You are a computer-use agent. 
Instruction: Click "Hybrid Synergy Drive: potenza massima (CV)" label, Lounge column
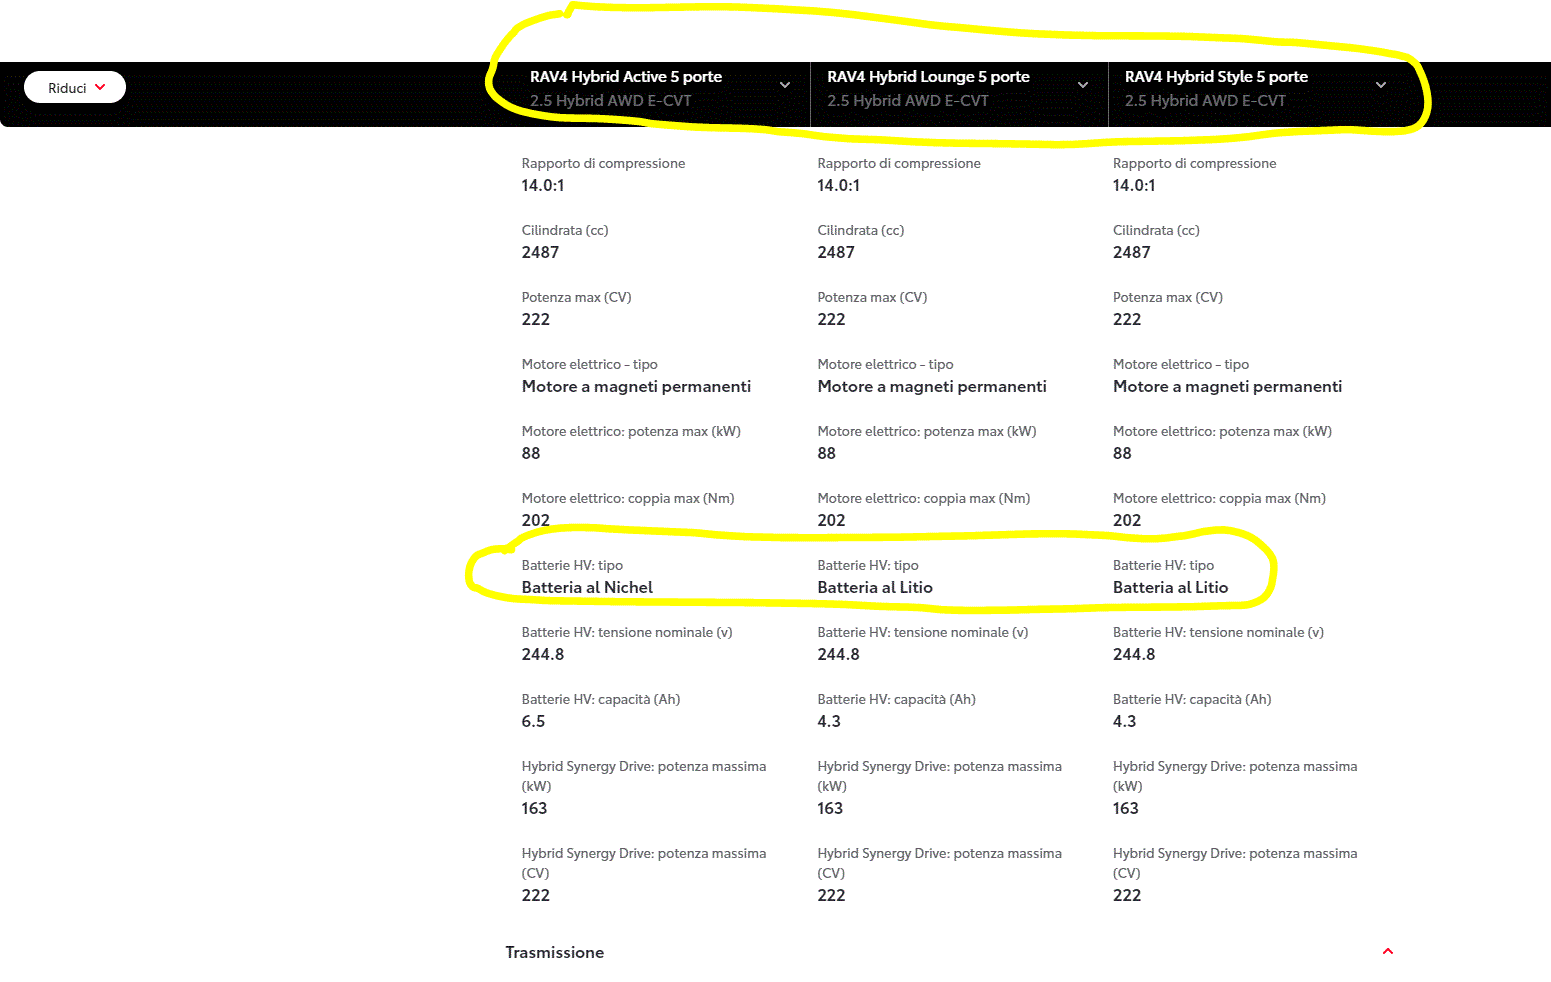click(x=940, y=863)
